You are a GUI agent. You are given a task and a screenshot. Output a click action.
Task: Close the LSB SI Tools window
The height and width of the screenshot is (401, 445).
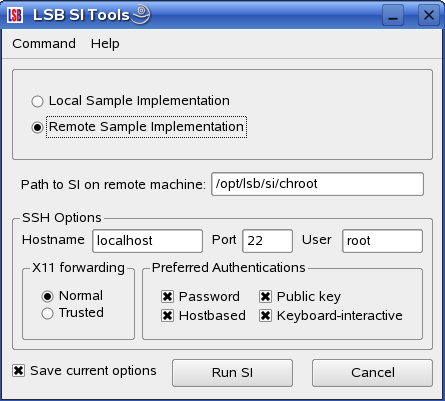429,15
